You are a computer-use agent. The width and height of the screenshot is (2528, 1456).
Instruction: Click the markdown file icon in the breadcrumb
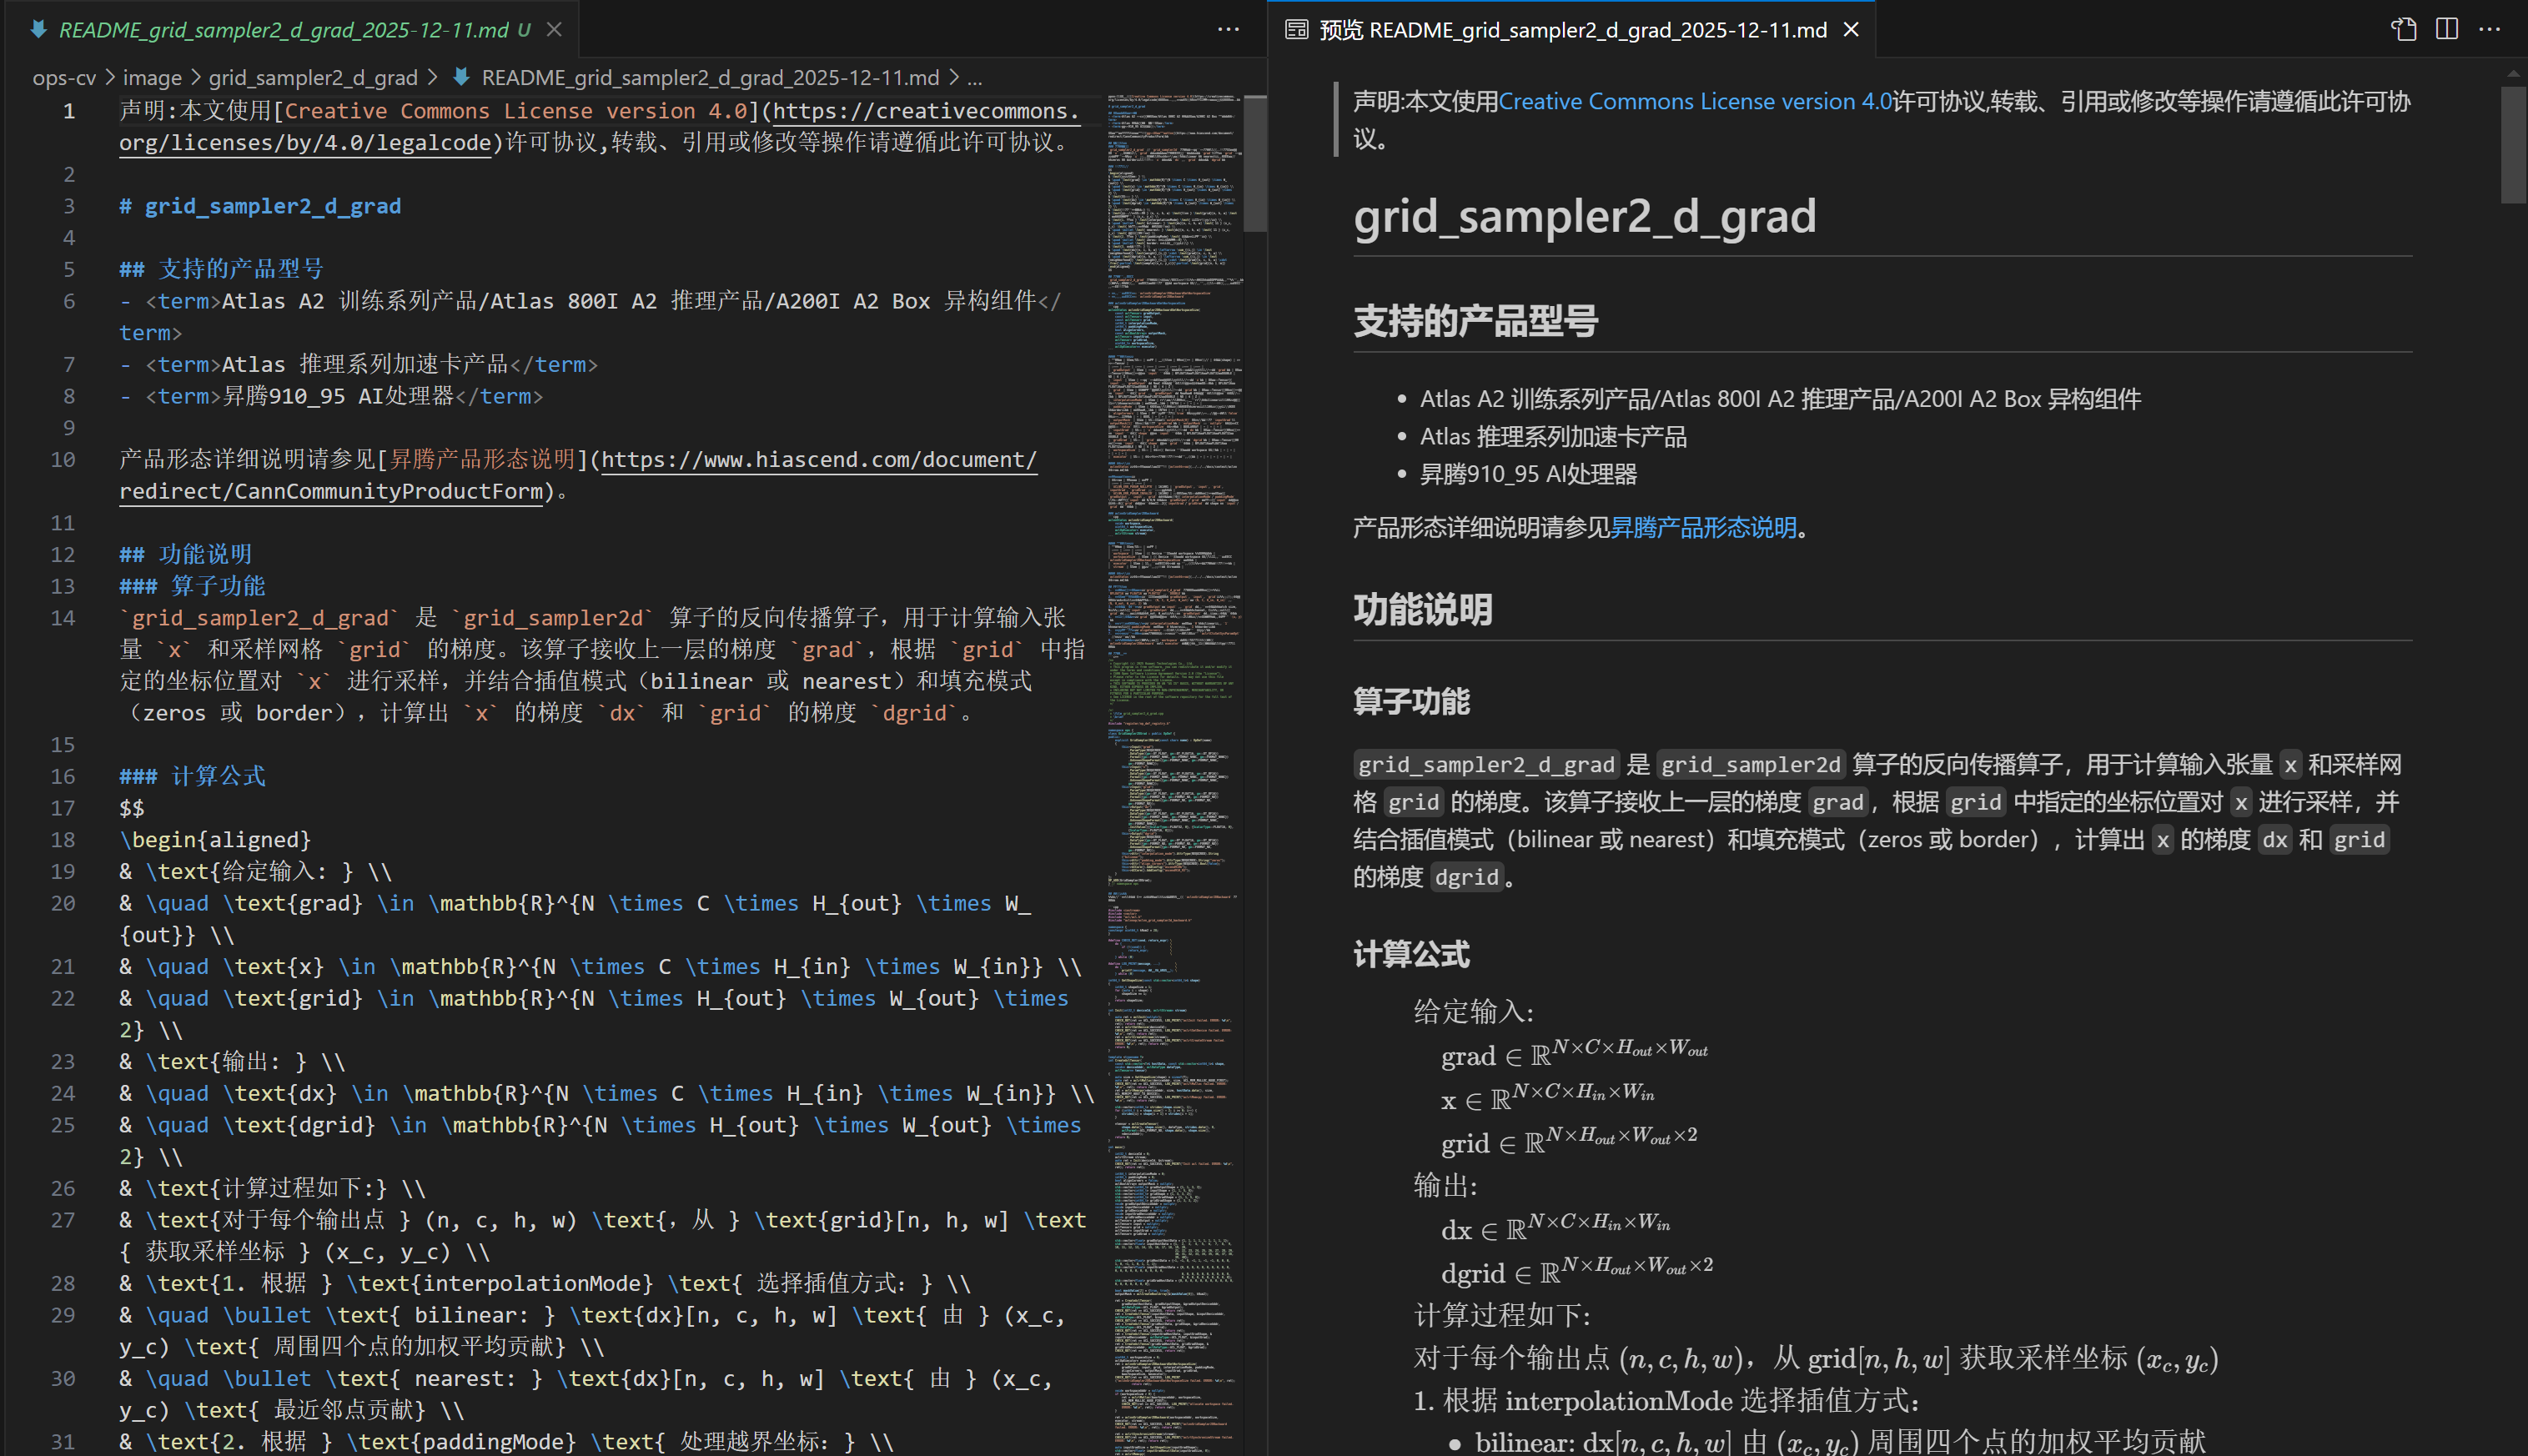[x=461, y=77]
